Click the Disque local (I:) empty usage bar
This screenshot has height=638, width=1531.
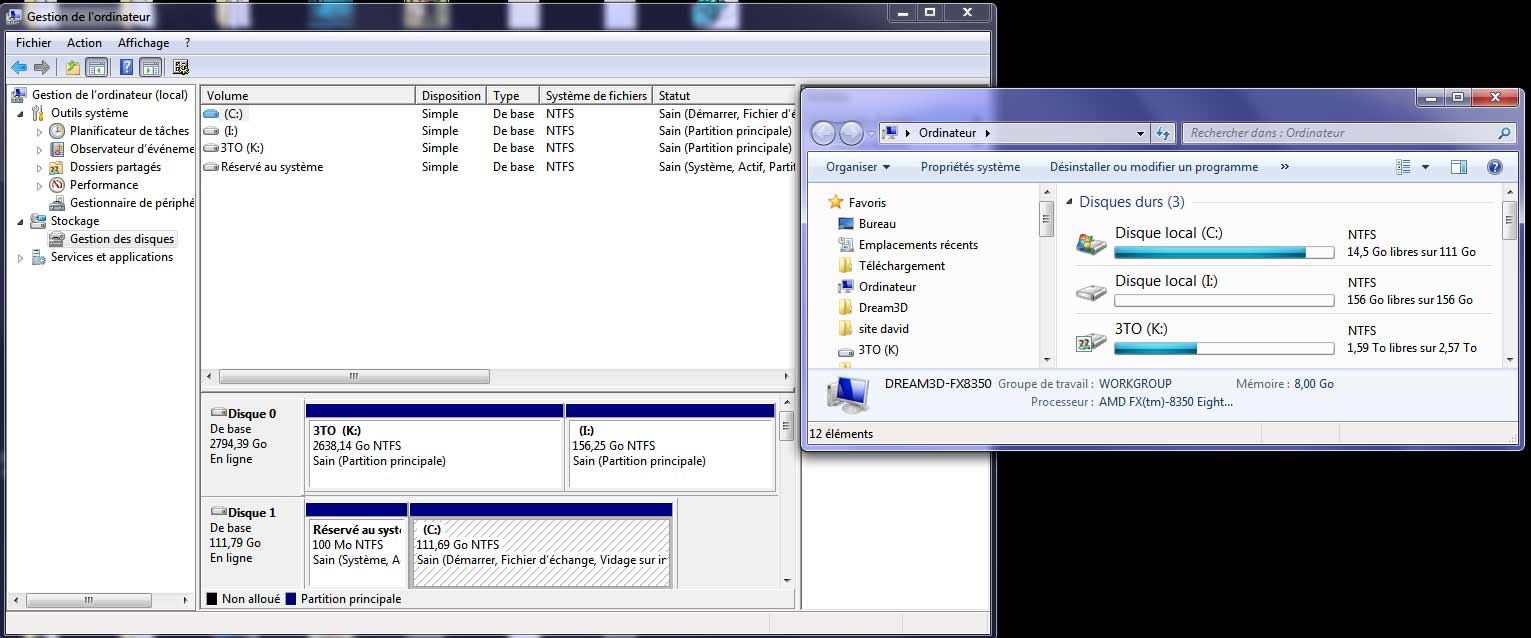click(x=1224, y=300)
